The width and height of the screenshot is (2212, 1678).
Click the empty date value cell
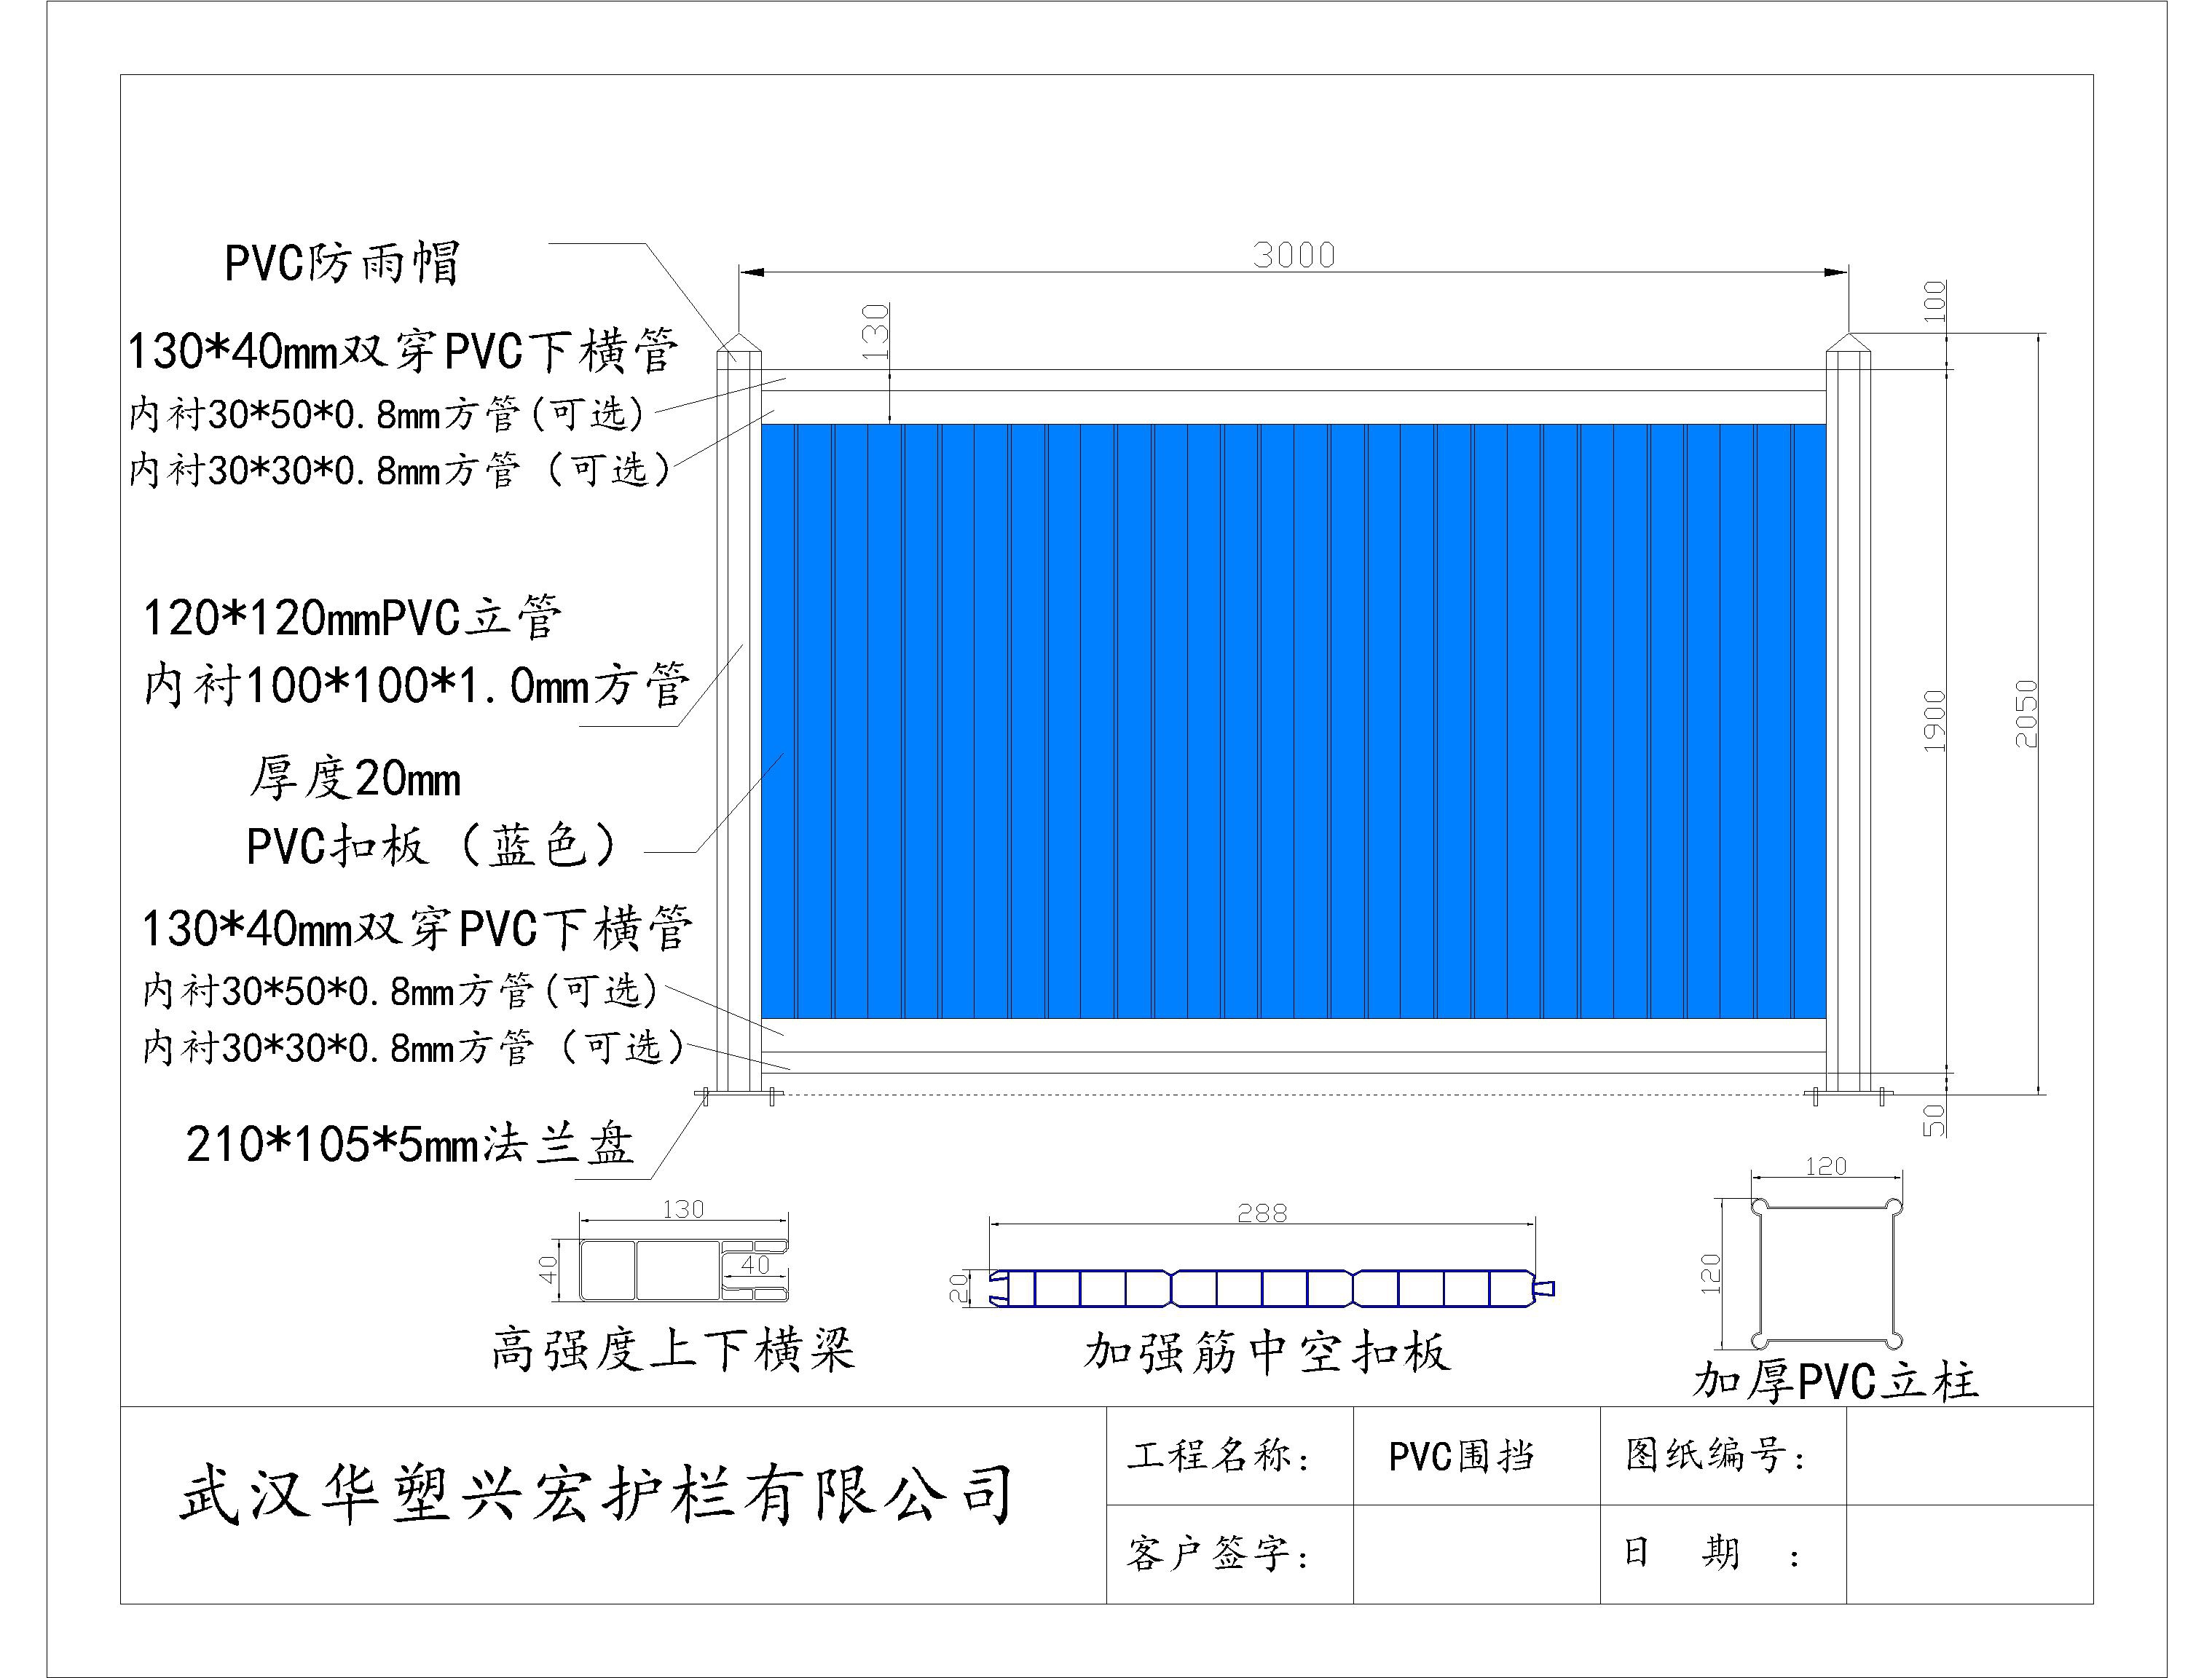pyautogui.click(x=1969, y=1554)
